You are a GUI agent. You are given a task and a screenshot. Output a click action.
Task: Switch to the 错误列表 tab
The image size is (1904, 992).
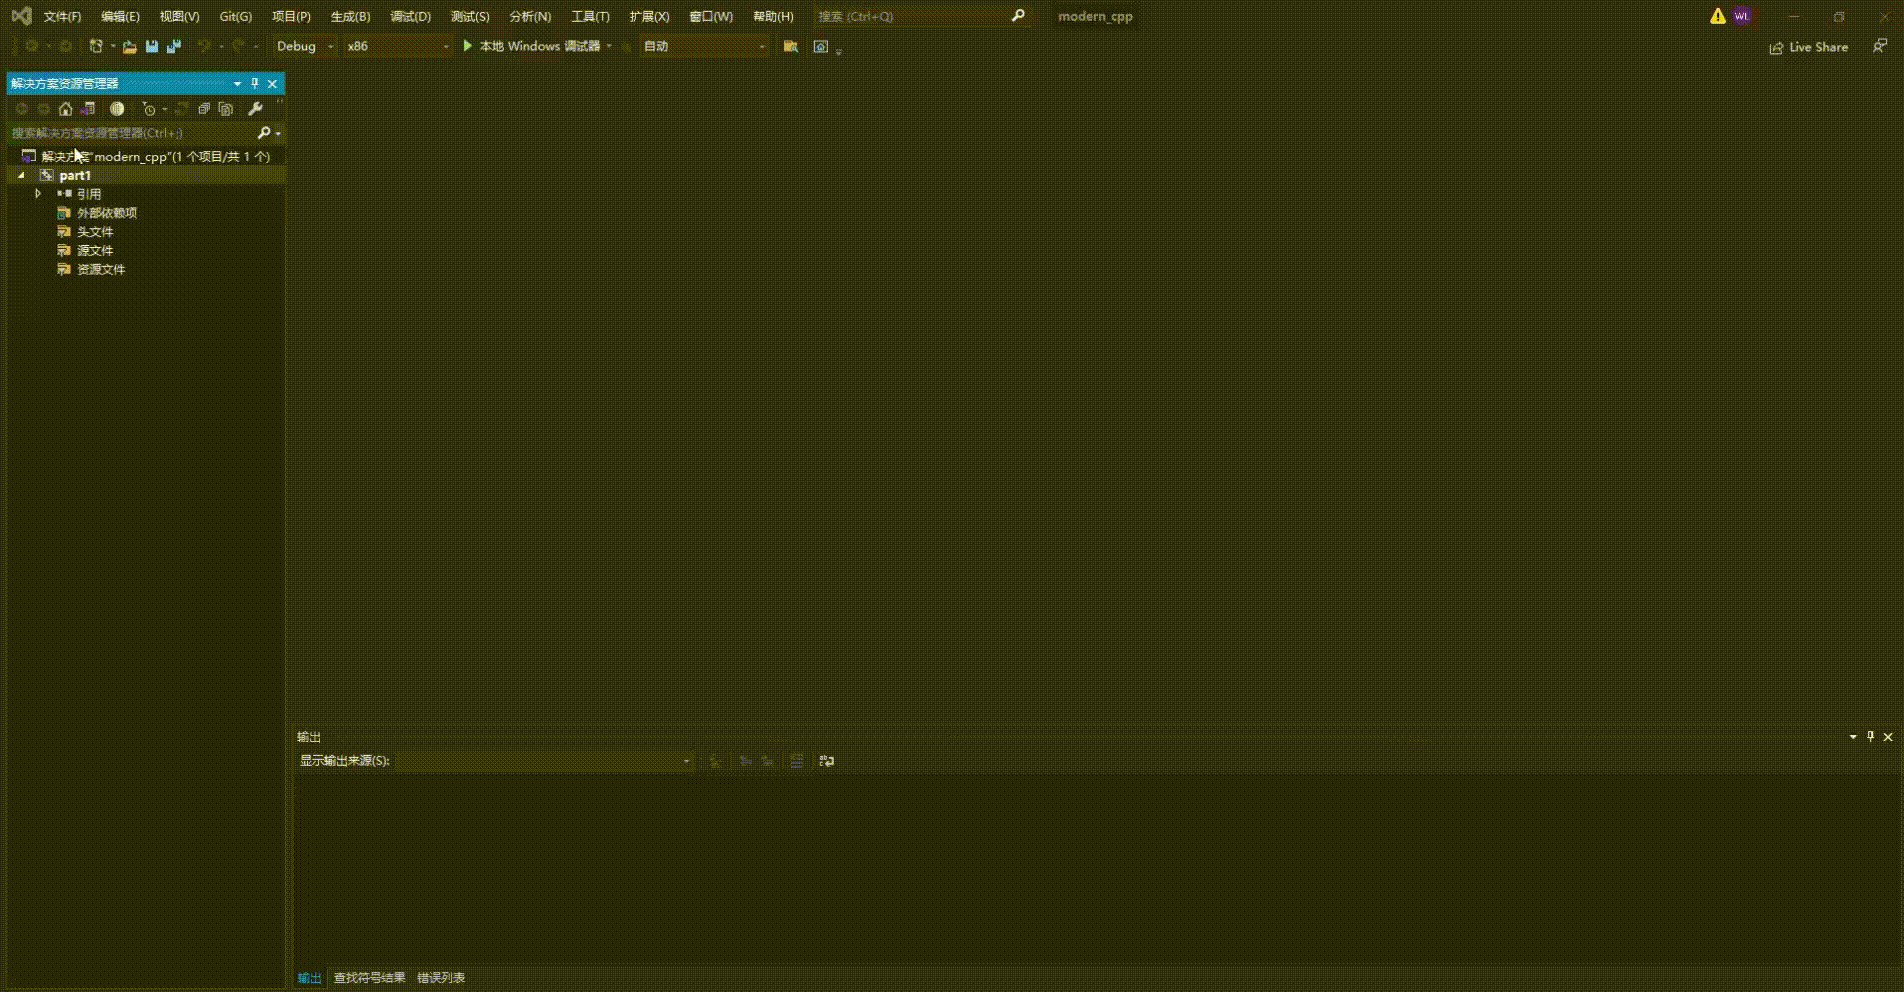pyautogui.click(x=441, y=978)
